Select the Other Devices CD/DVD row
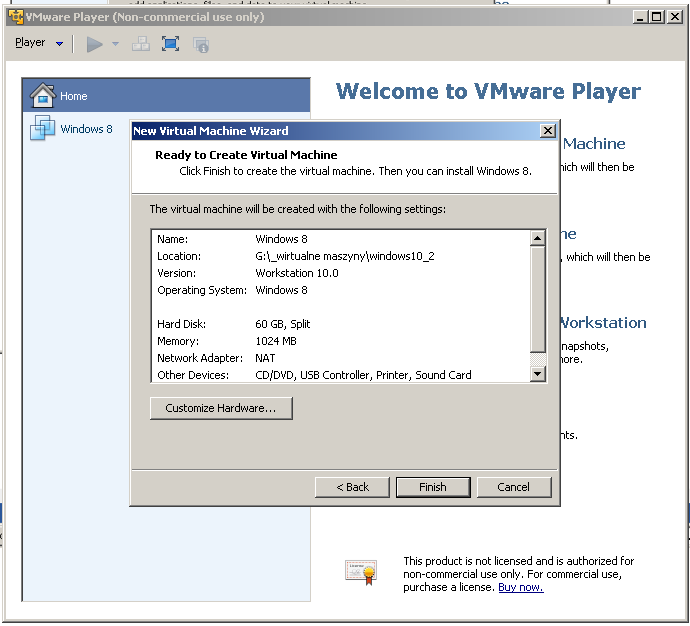 341,375
